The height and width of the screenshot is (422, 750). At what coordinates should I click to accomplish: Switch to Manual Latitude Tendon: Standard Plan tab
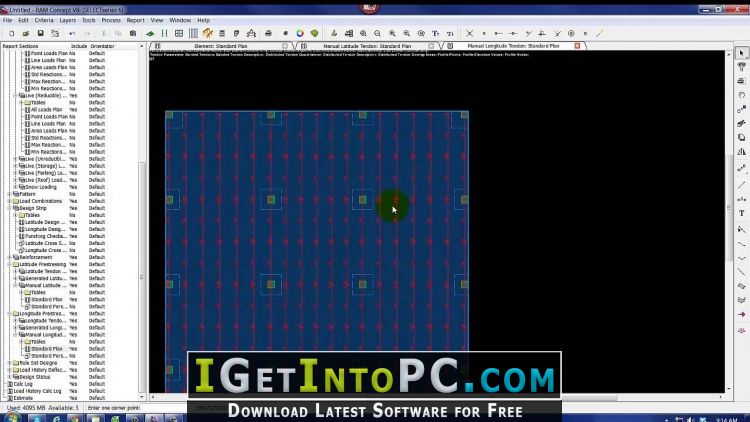(367, 46)
